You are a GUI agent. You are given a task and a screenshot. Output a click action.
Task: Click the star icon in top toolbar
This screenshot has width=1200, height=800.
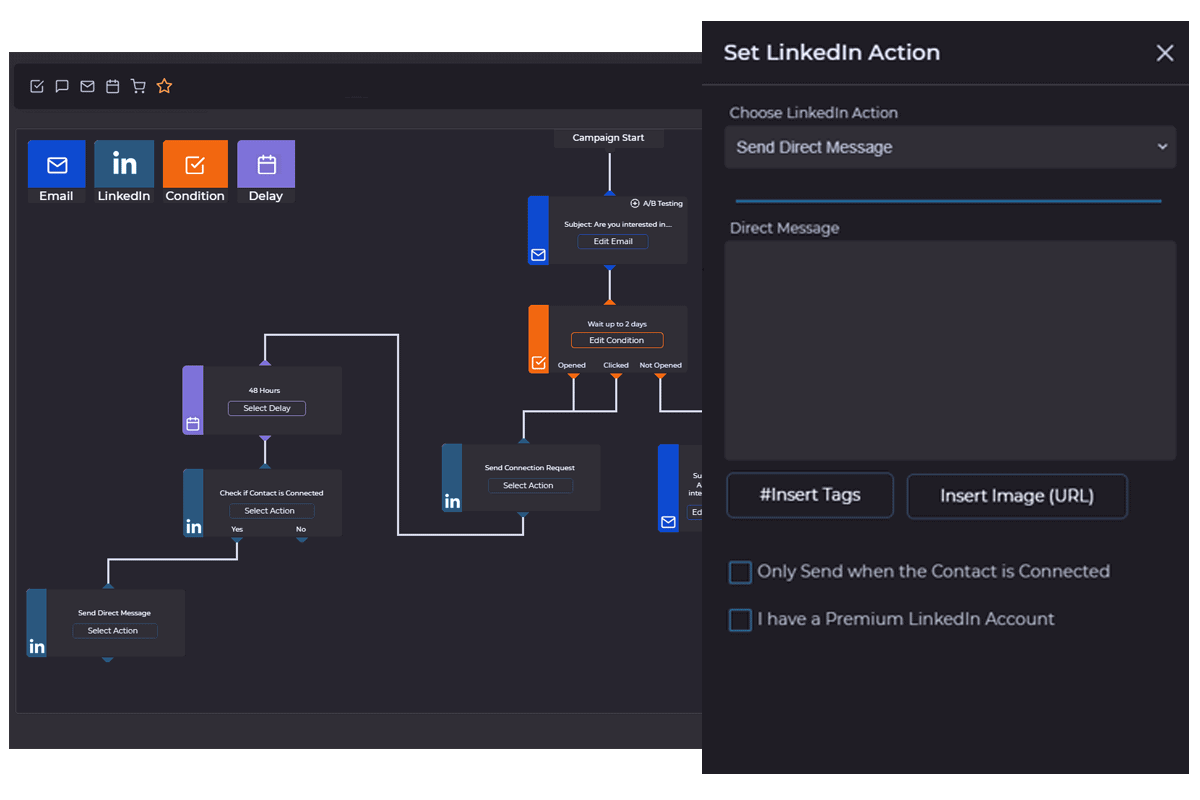[165, 87]
